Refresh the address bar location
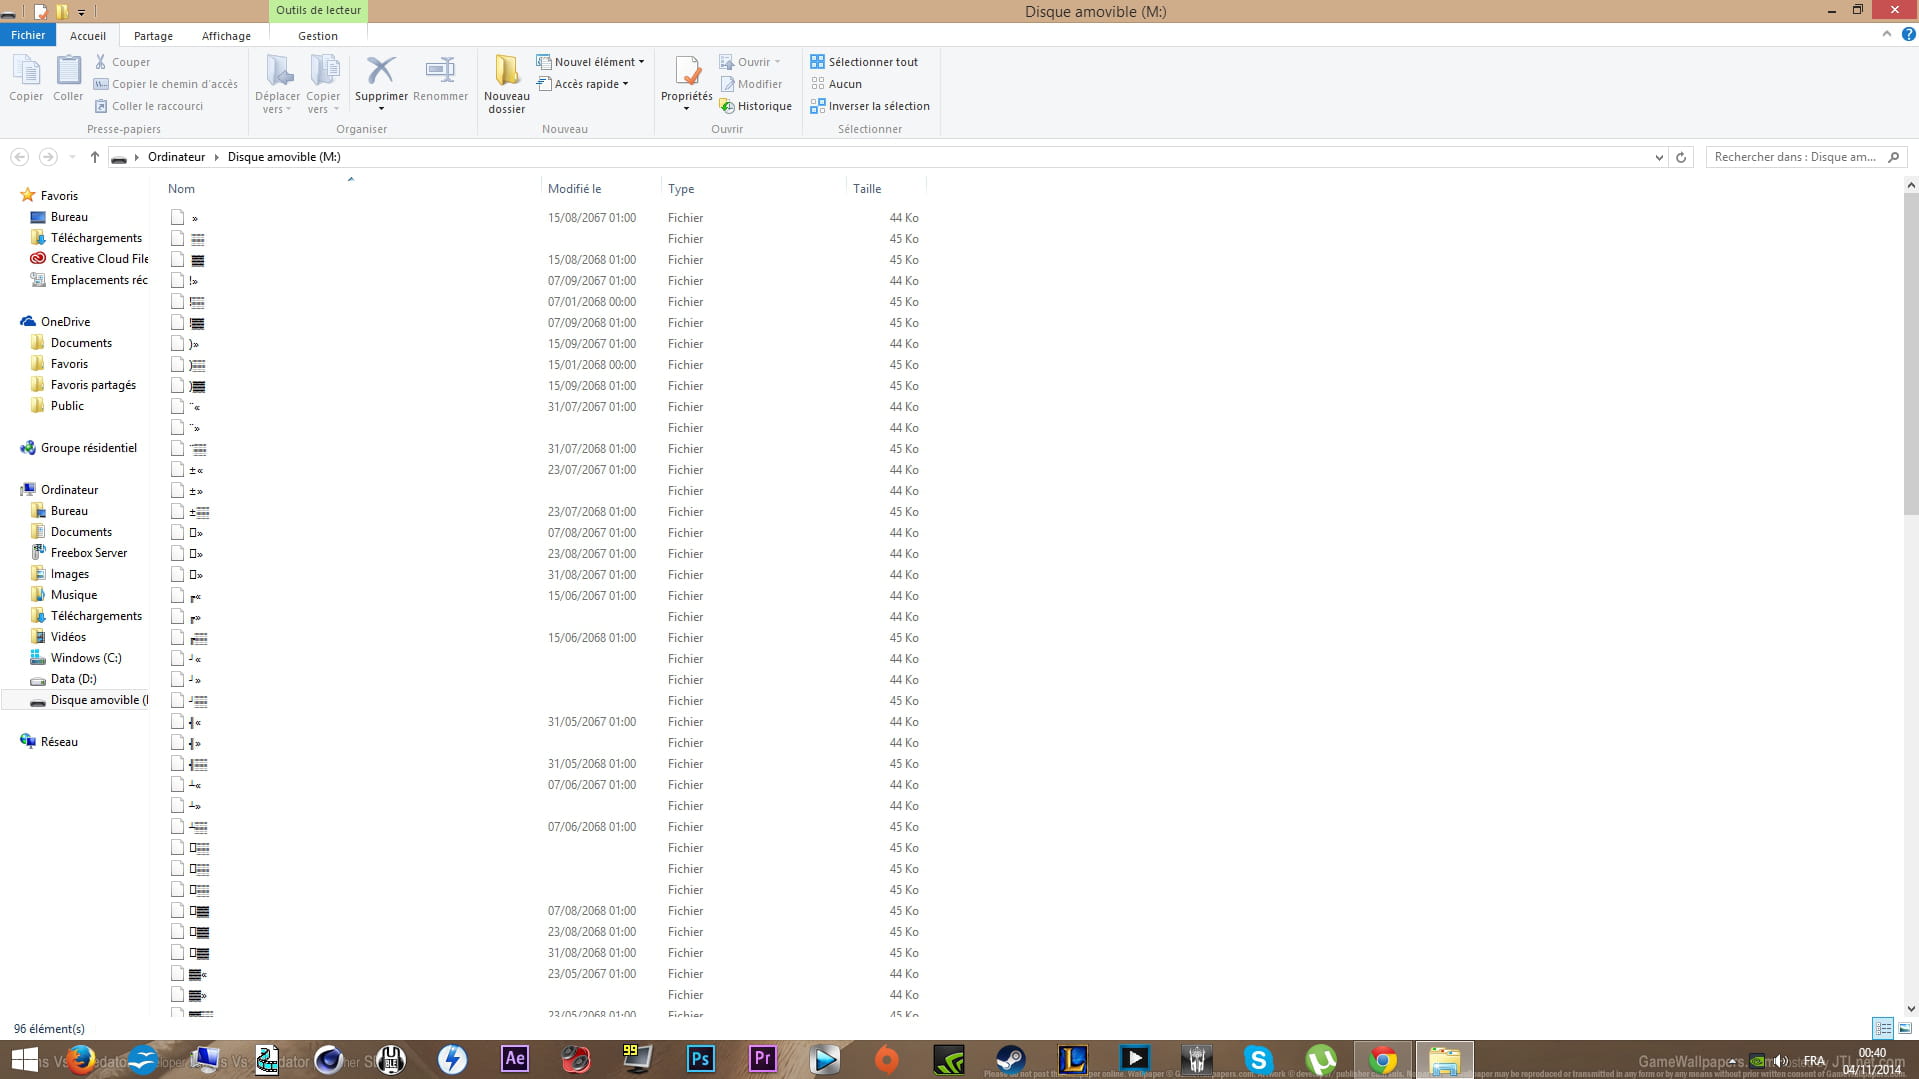This screenshot has height=1079, width=1919. point(1681,157)
